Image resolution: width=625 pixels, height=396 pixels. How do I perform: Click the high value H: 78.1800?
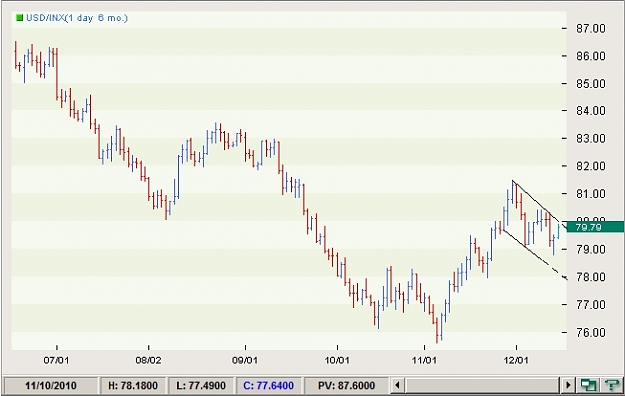pyautogui.click(x=133, y=386)
